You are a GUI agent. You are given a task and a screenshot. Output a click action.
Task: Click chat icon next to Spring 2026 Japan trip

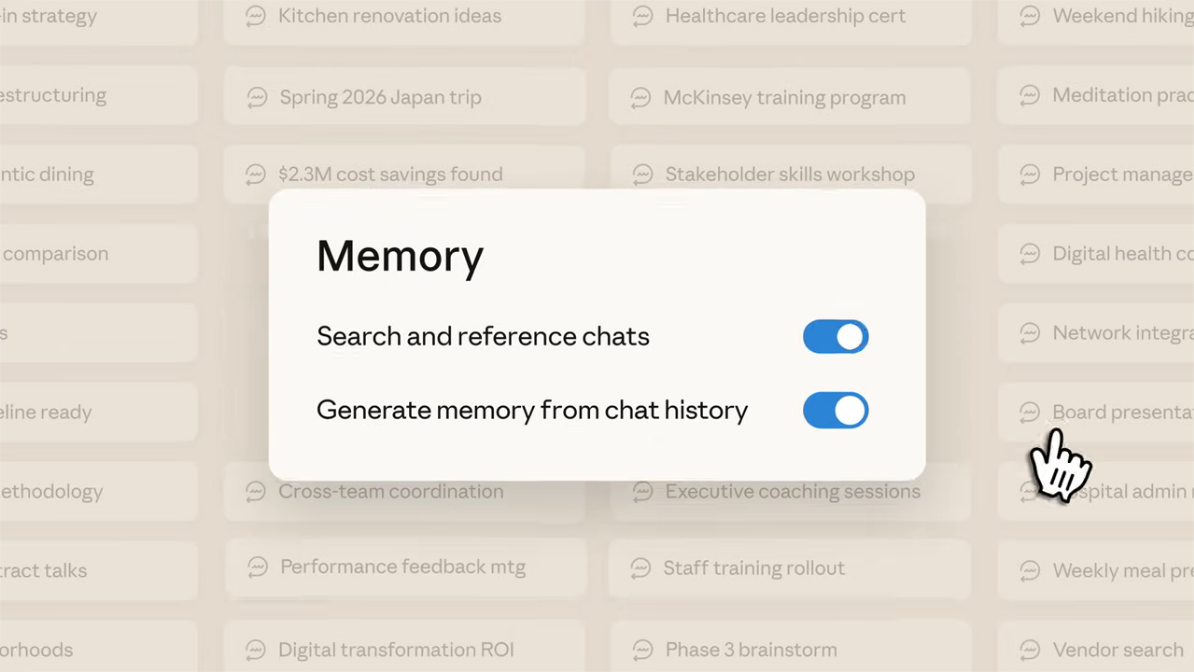coord(257,97)
